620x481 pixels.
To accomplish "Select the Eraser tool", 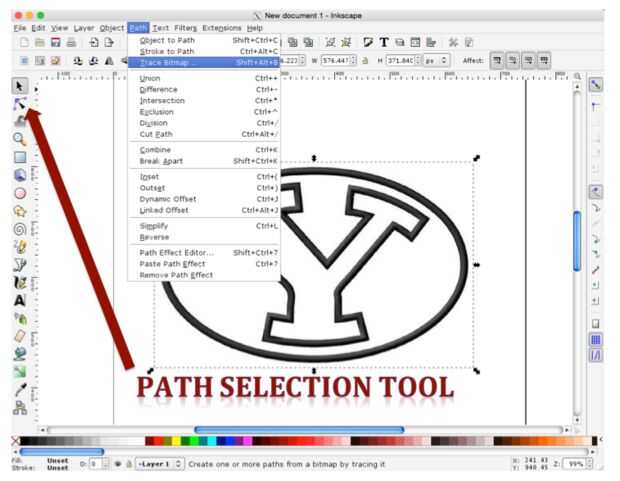I will click(x=20, y=336).
